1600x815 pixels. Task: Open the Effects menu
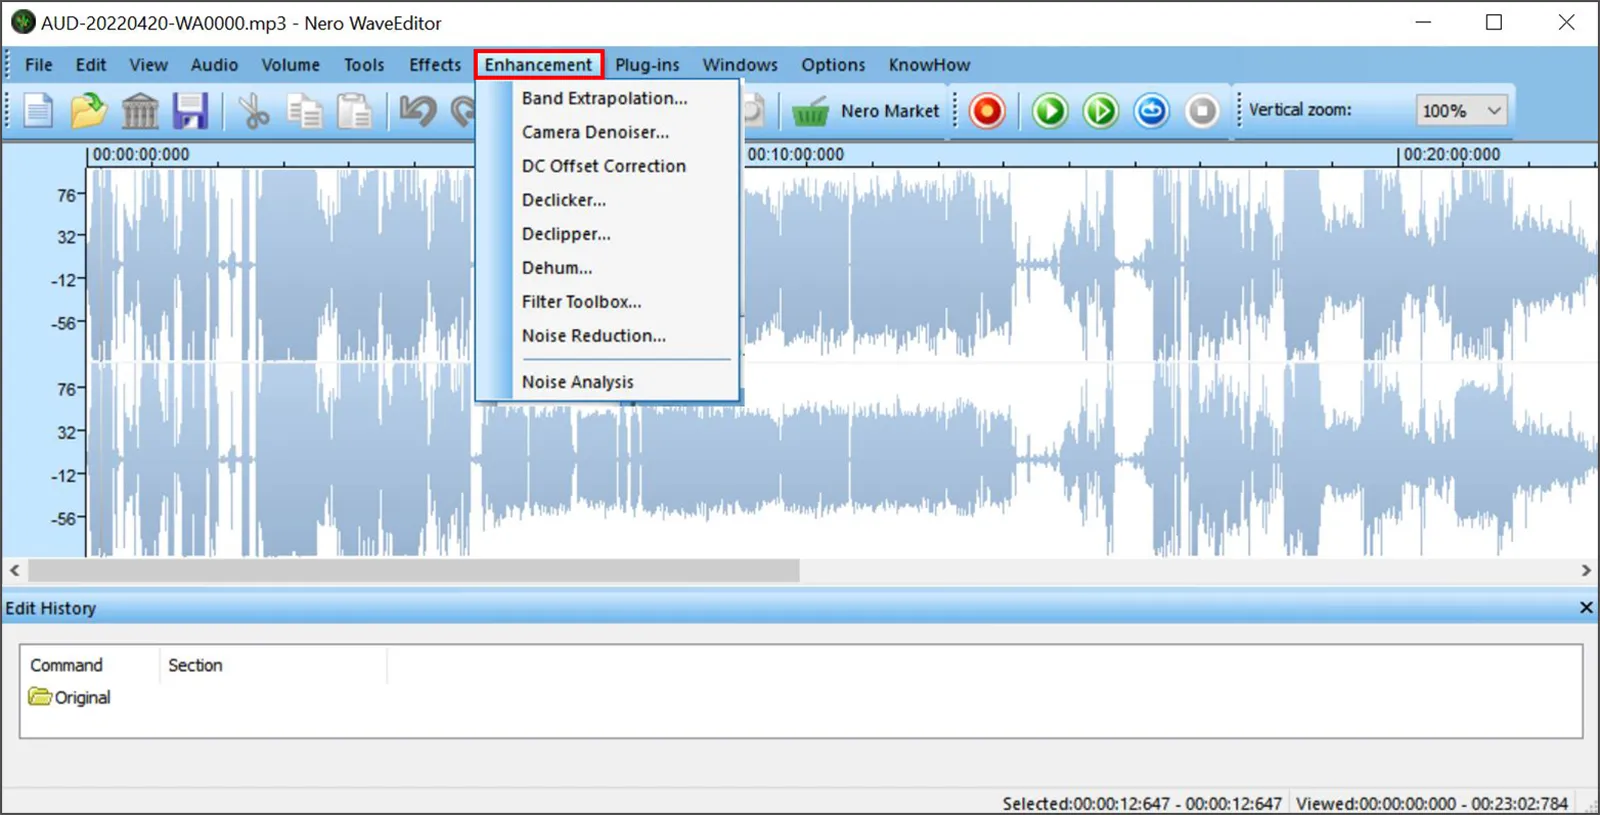(435, 65)
